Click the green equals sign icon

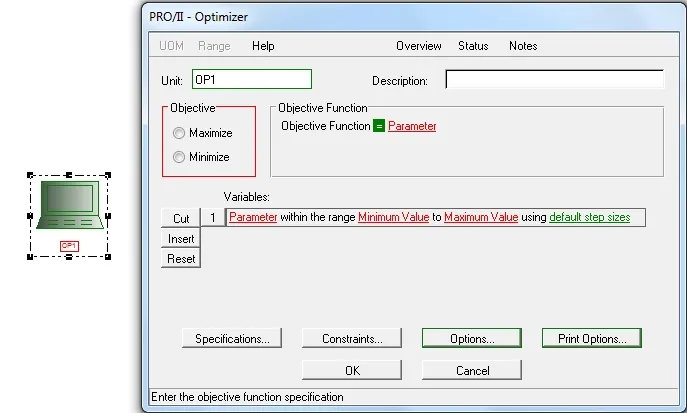click(x=379, y=126)
